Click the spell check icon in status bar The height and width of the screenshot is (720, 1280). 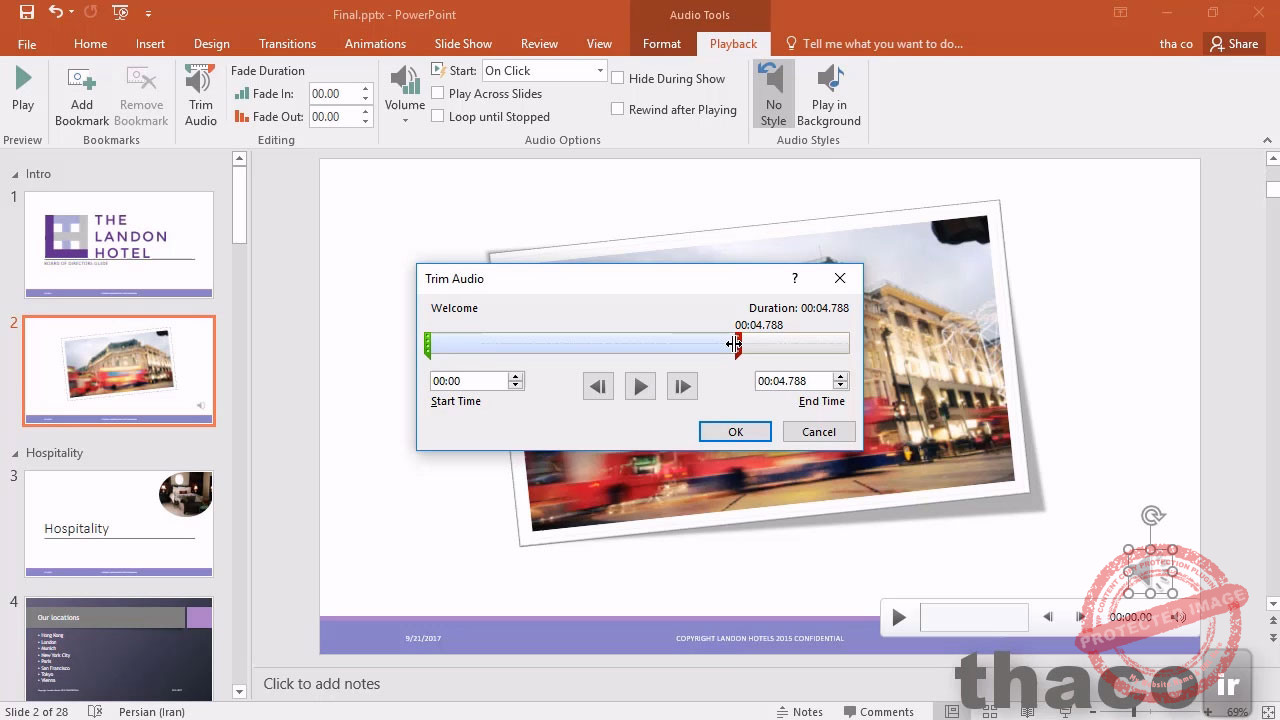pos(95,711)
